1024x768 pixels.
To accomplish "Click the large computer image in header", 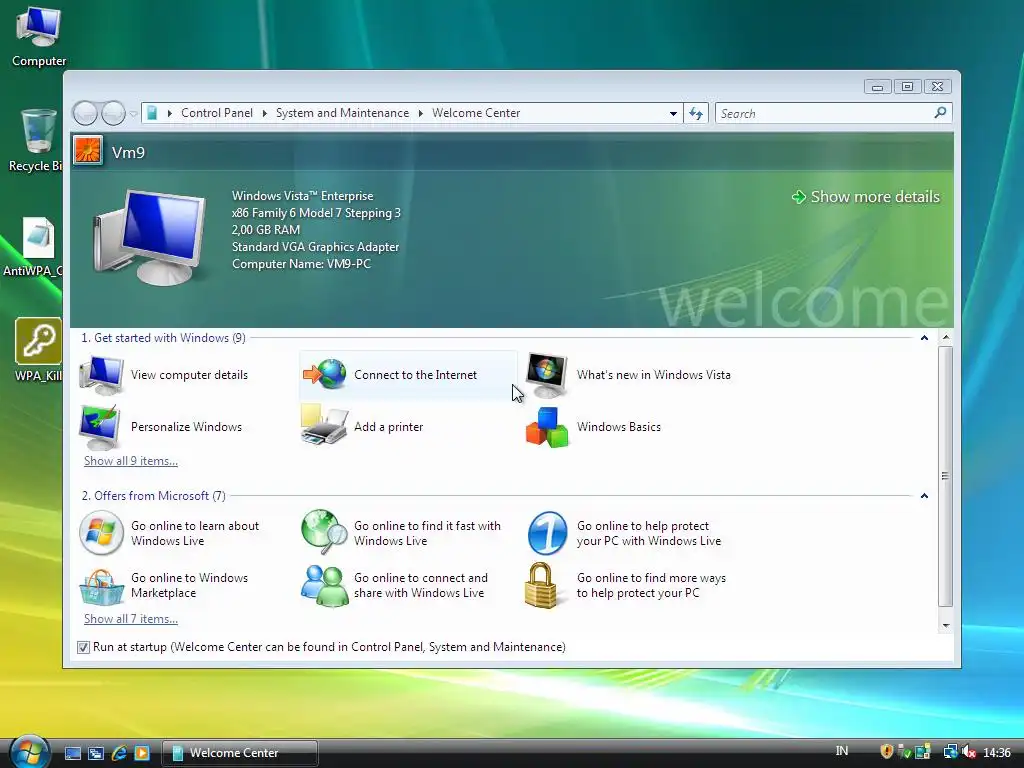I will (x=149, y=236).
